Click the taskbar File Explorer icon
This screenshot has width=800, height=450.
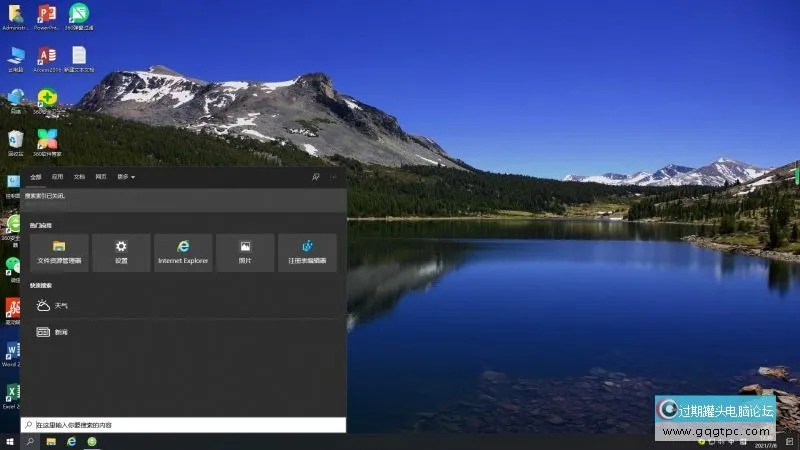50,441
